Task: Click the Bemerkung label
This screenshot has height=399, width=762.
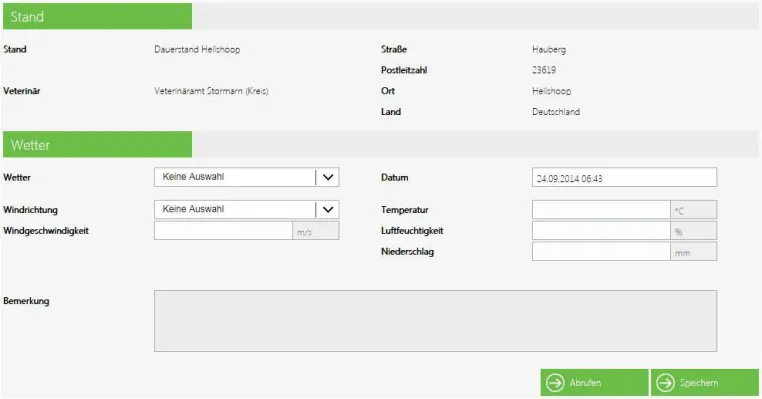Action: click(26, 301)
